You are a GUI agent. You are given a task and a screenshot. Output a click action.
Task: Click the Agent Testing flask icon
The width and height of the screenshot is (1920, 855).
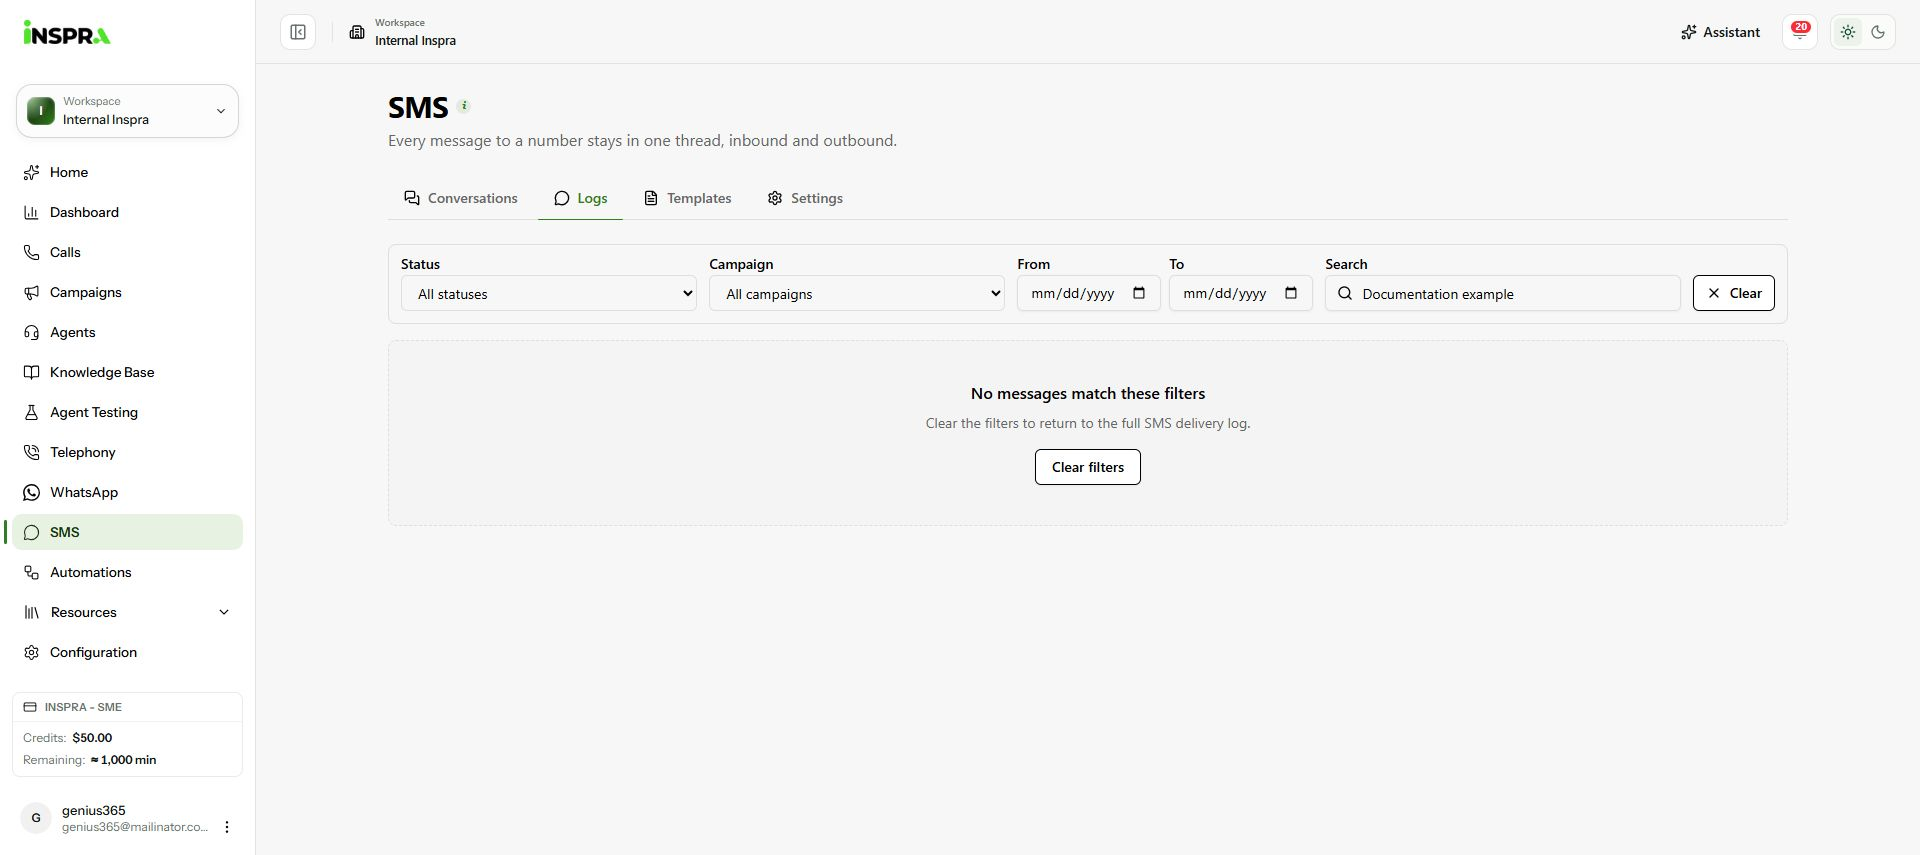point(31,412)
